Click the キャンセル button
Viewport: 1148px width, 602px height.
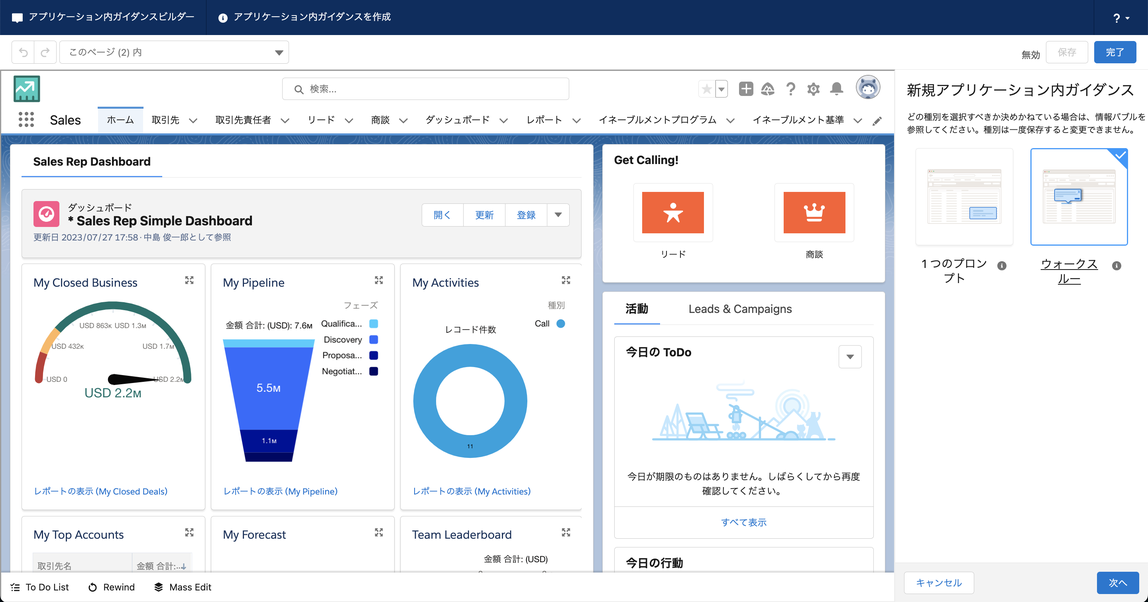pyautogui.click(x=939, y=583)
